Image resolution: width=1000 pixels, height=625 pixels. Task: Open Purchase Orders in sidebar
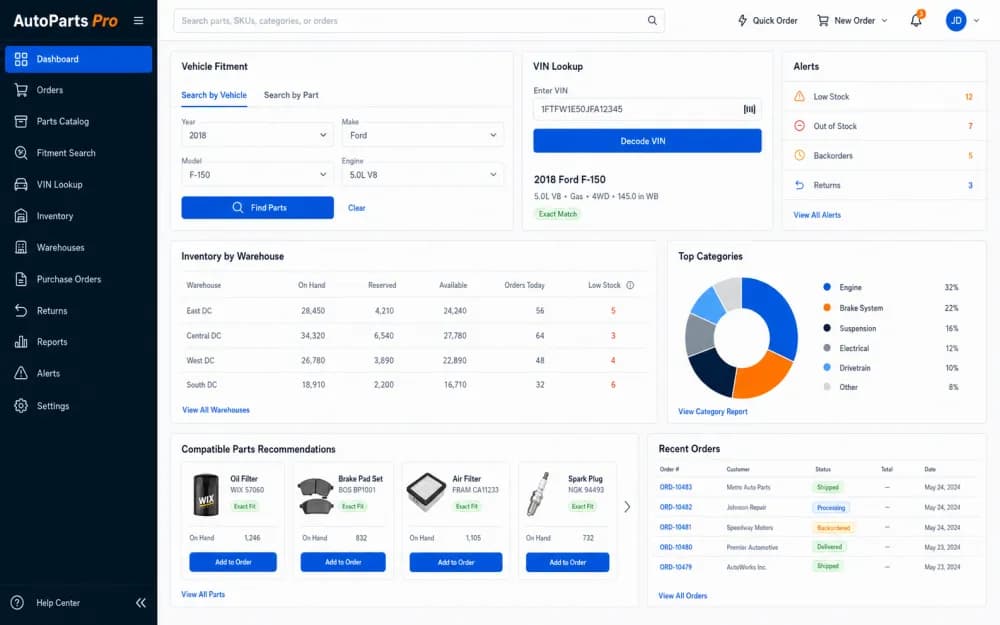78,279
